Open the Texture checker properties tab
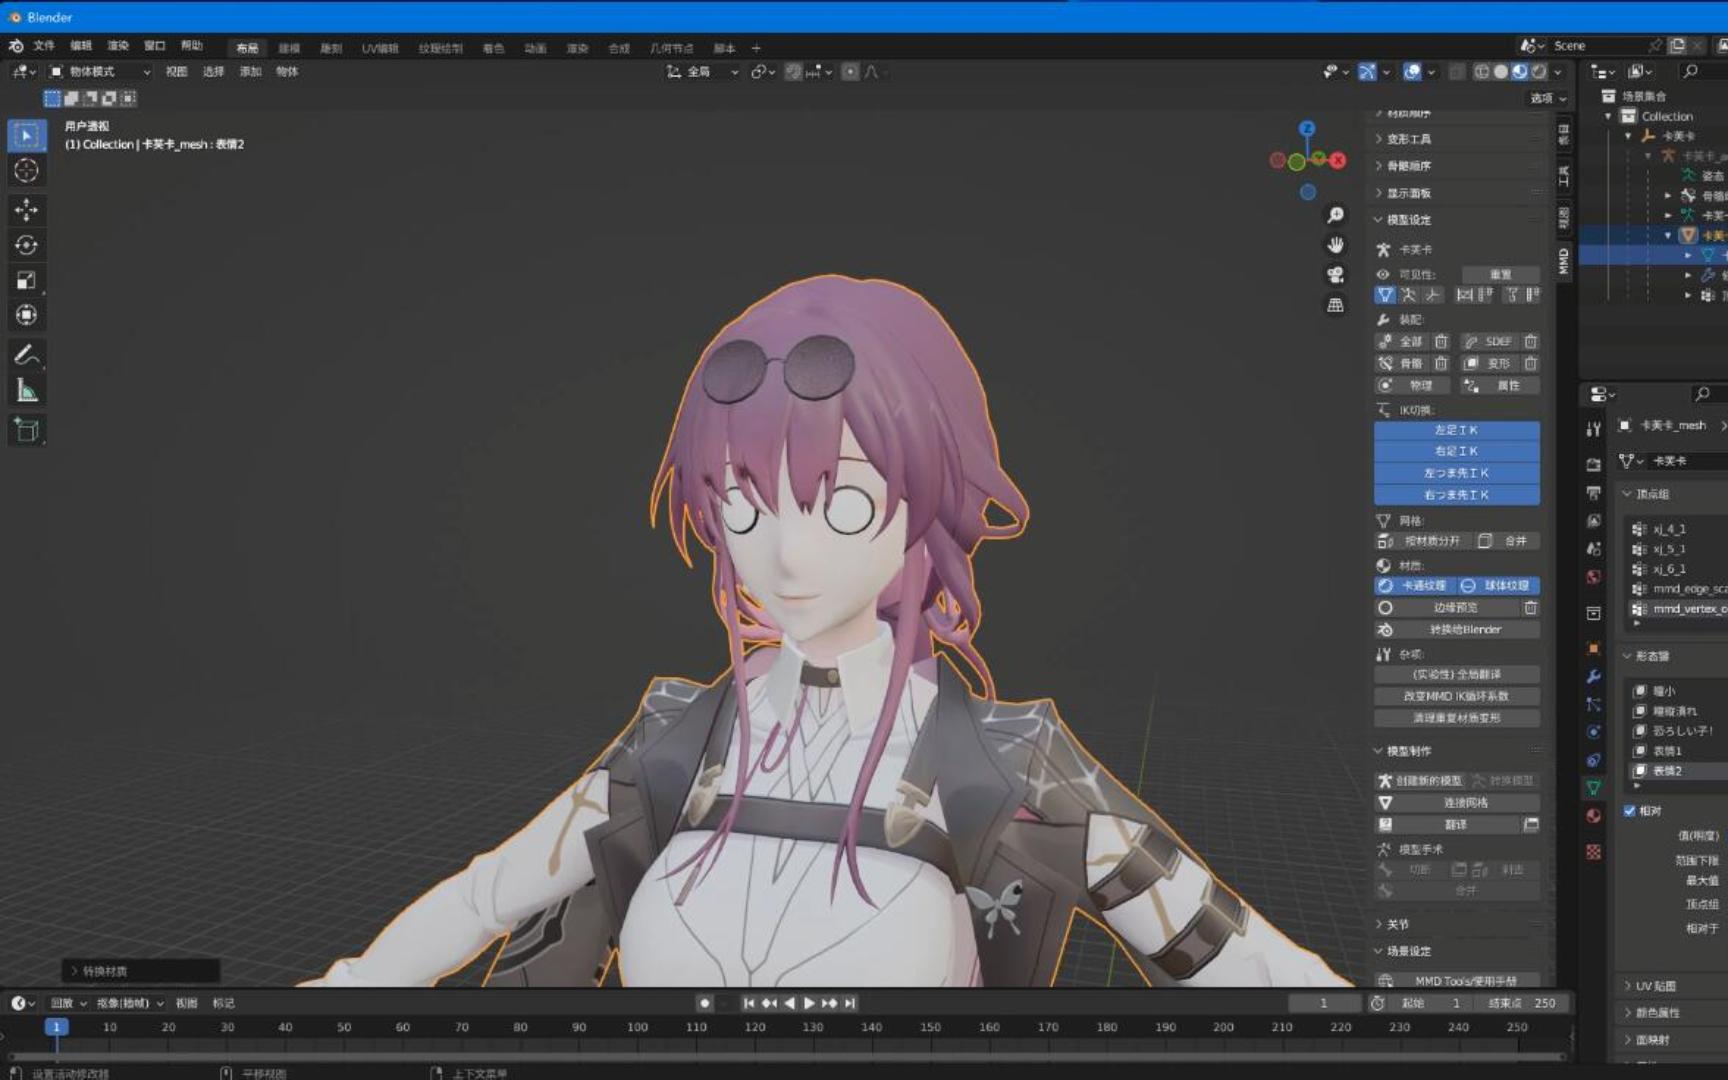 tap(1593, 852)
